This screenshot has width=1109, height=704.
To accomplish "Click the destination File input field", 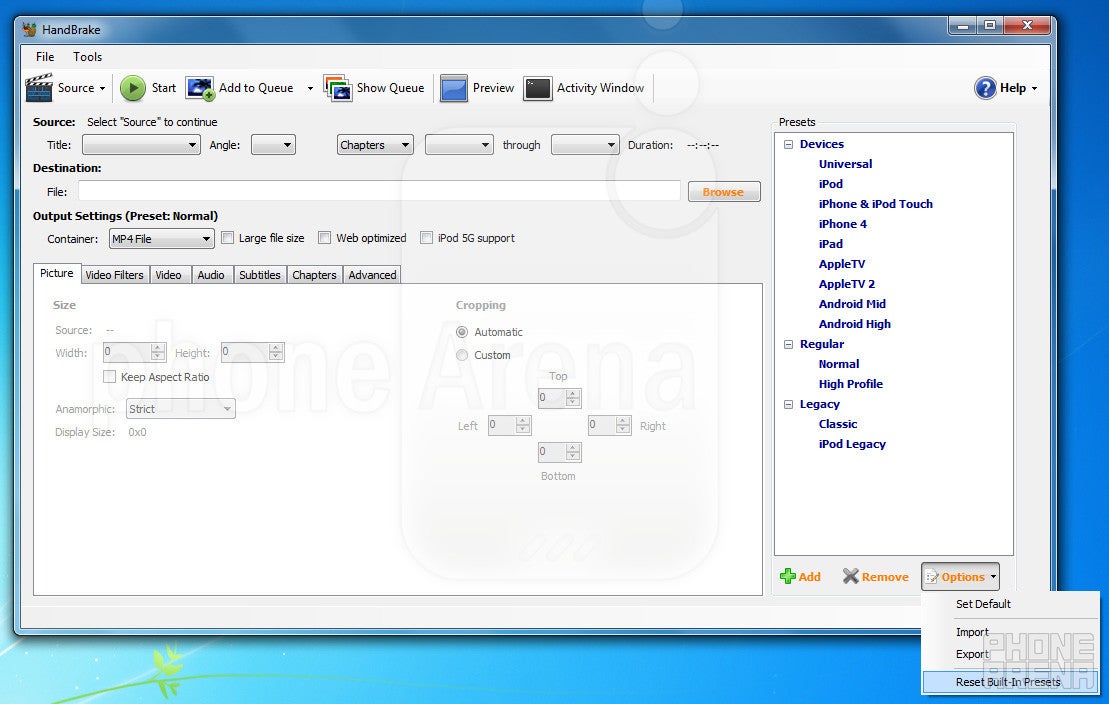I will [379, 191].
